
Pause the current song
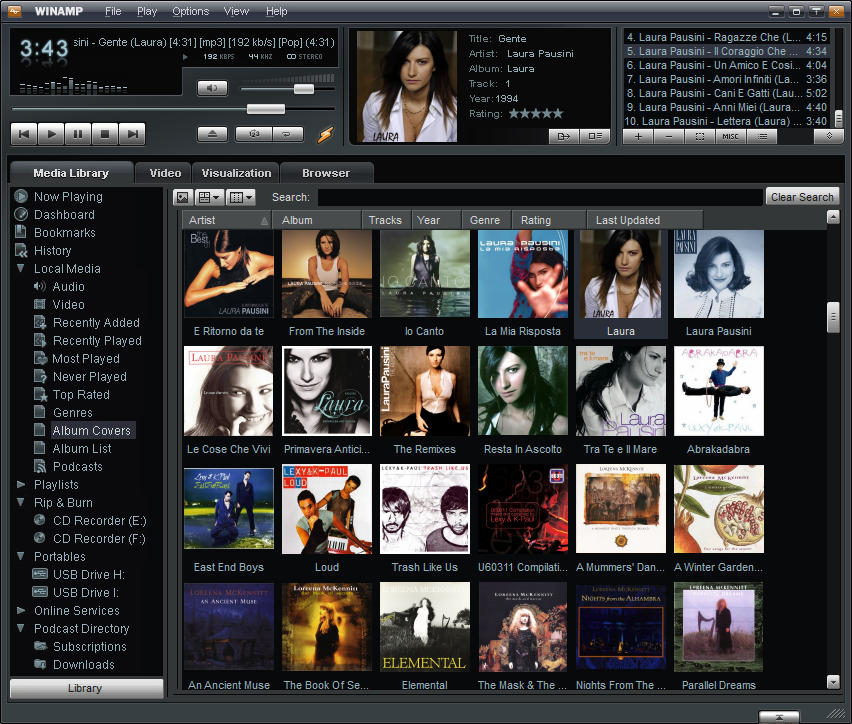click(78, 134)
